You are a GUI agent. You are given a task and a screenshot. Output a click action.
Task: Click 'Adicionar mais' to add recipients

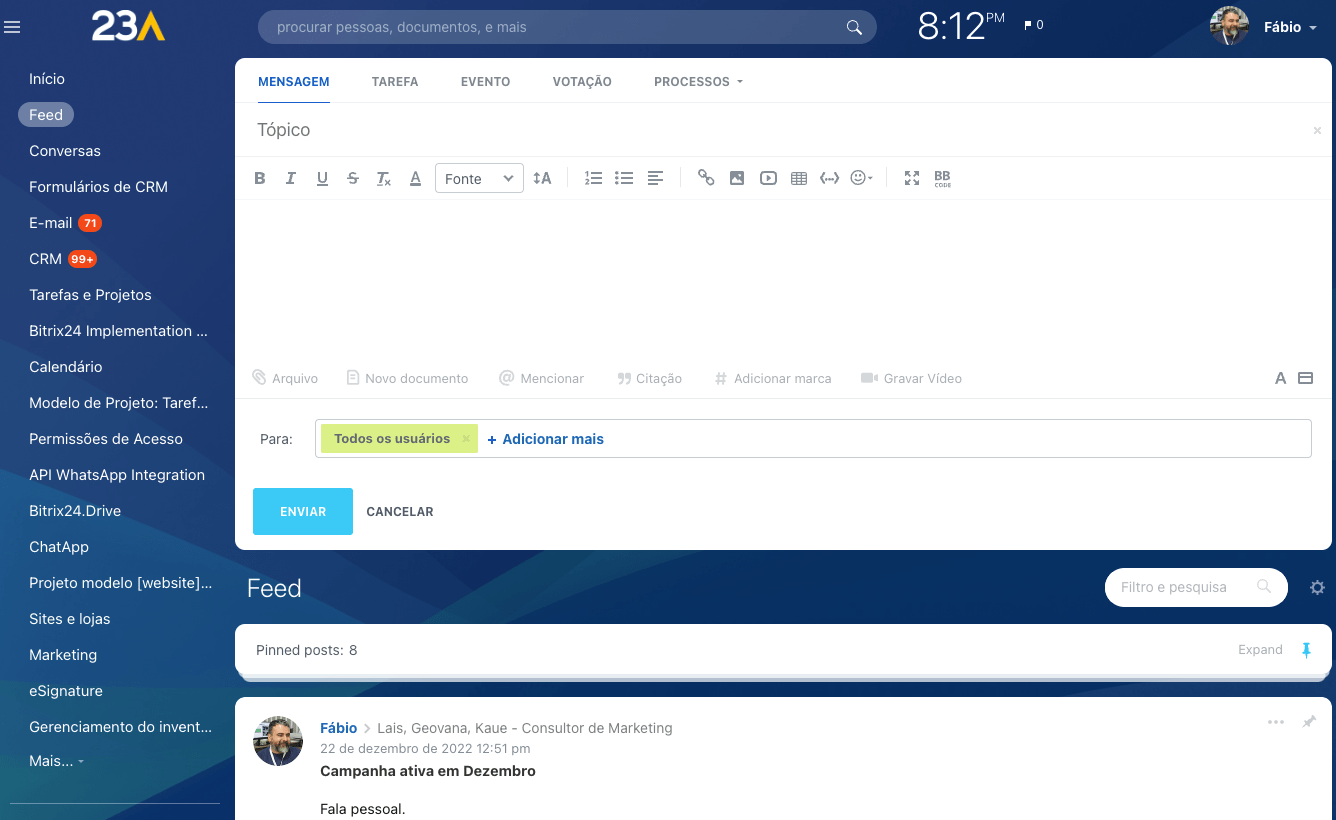[x=545, y=438]
